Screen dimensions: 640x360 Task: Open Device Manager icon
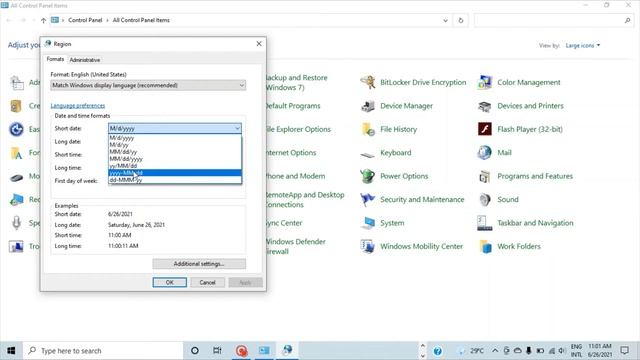[x=368, y=106]
